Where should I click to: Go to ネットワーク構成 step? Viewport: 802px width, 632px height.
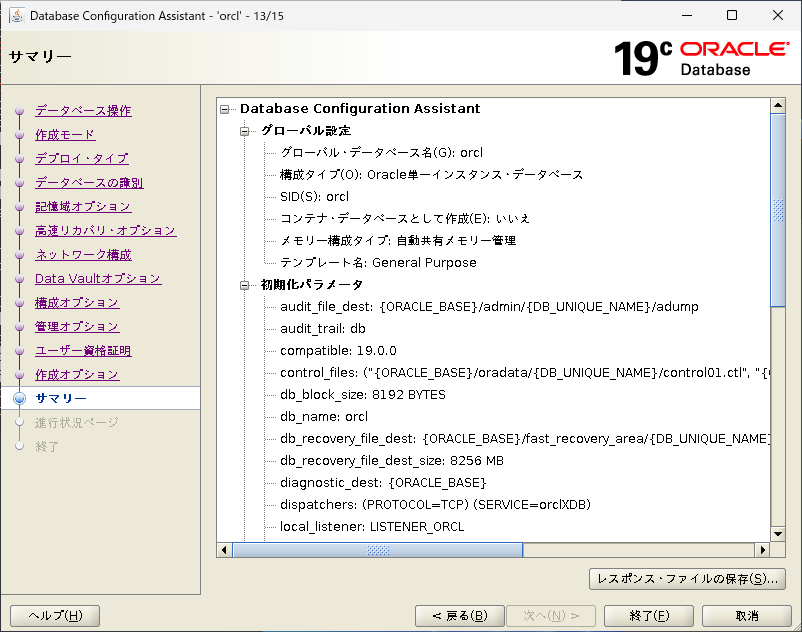[83, 255]
